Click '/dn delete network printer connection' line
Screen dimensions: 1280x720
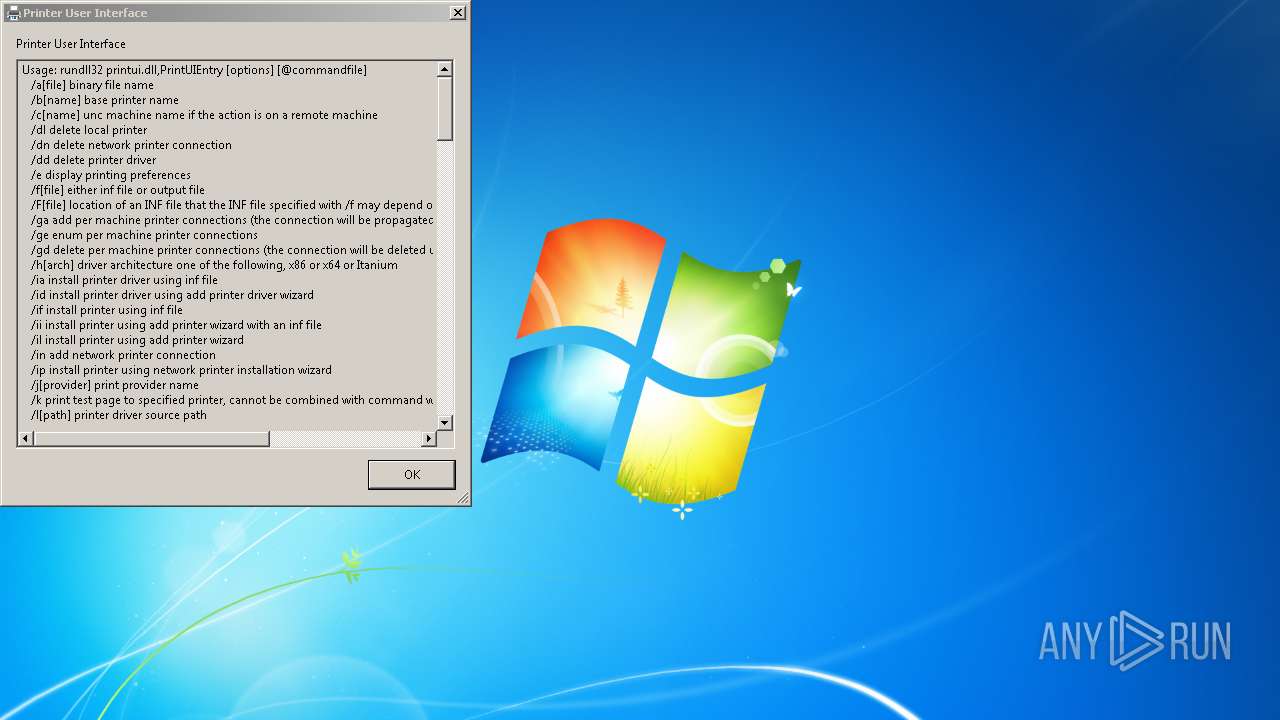click(x=131, y=145)
